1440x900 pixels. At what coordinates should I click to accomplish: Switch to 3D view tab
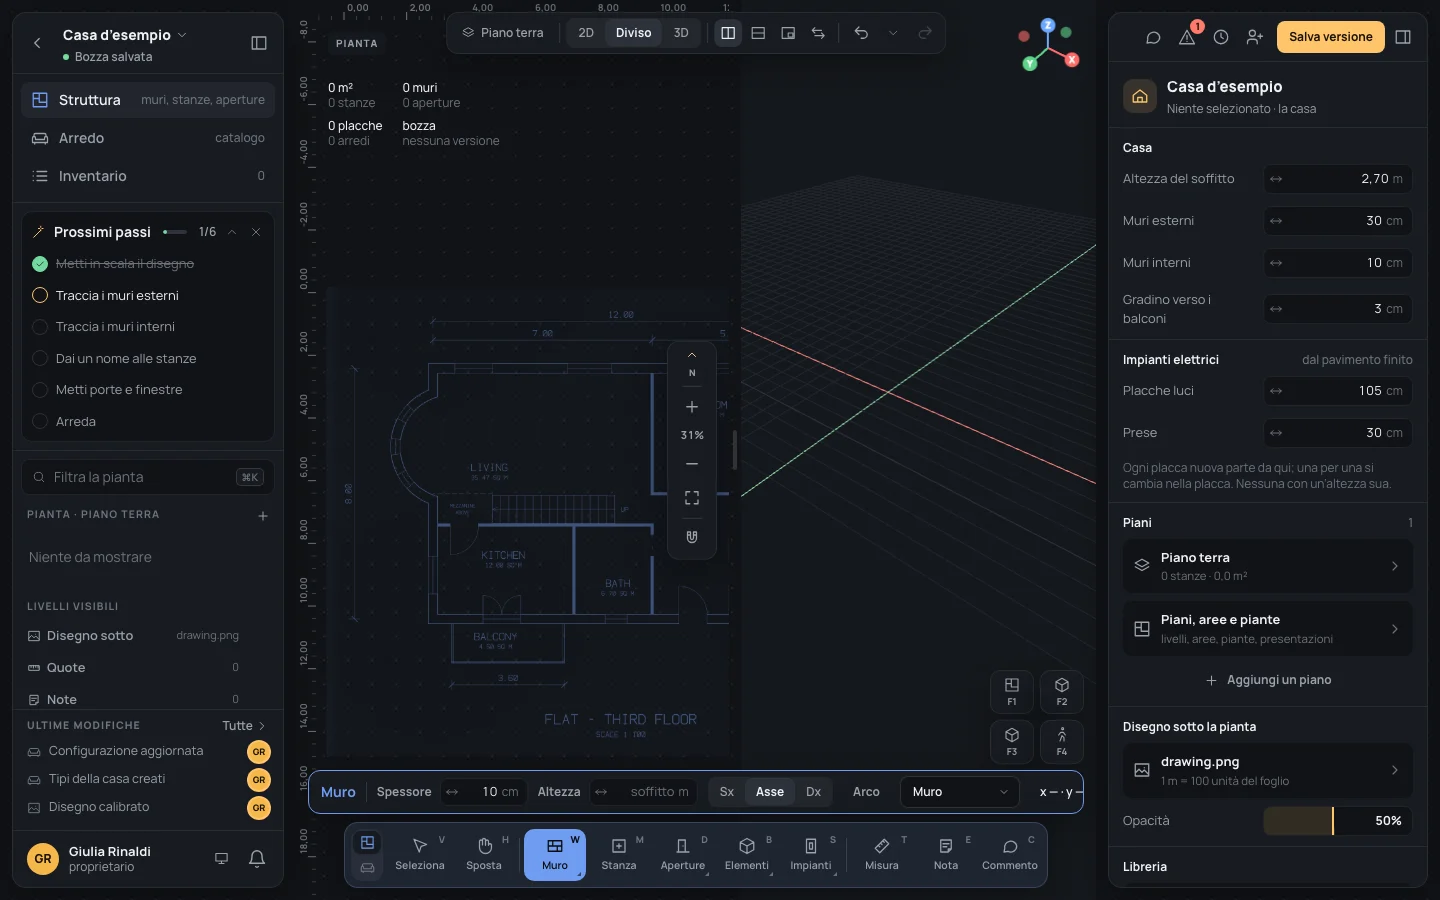681,33
